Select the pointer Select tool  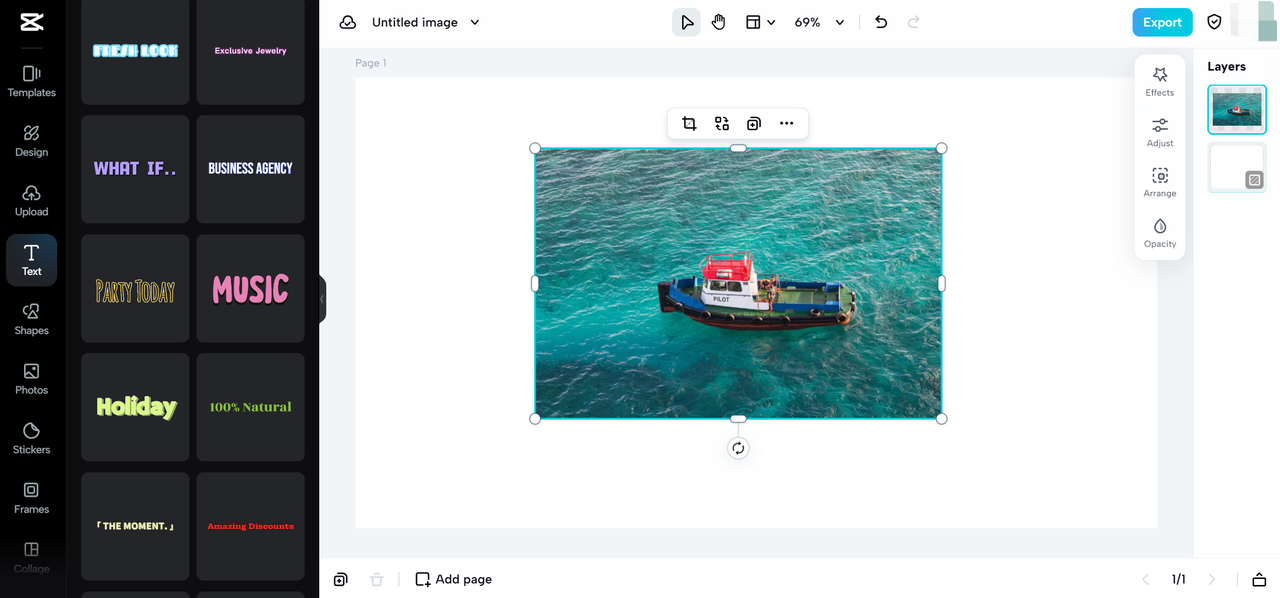(x=686, y=22)
